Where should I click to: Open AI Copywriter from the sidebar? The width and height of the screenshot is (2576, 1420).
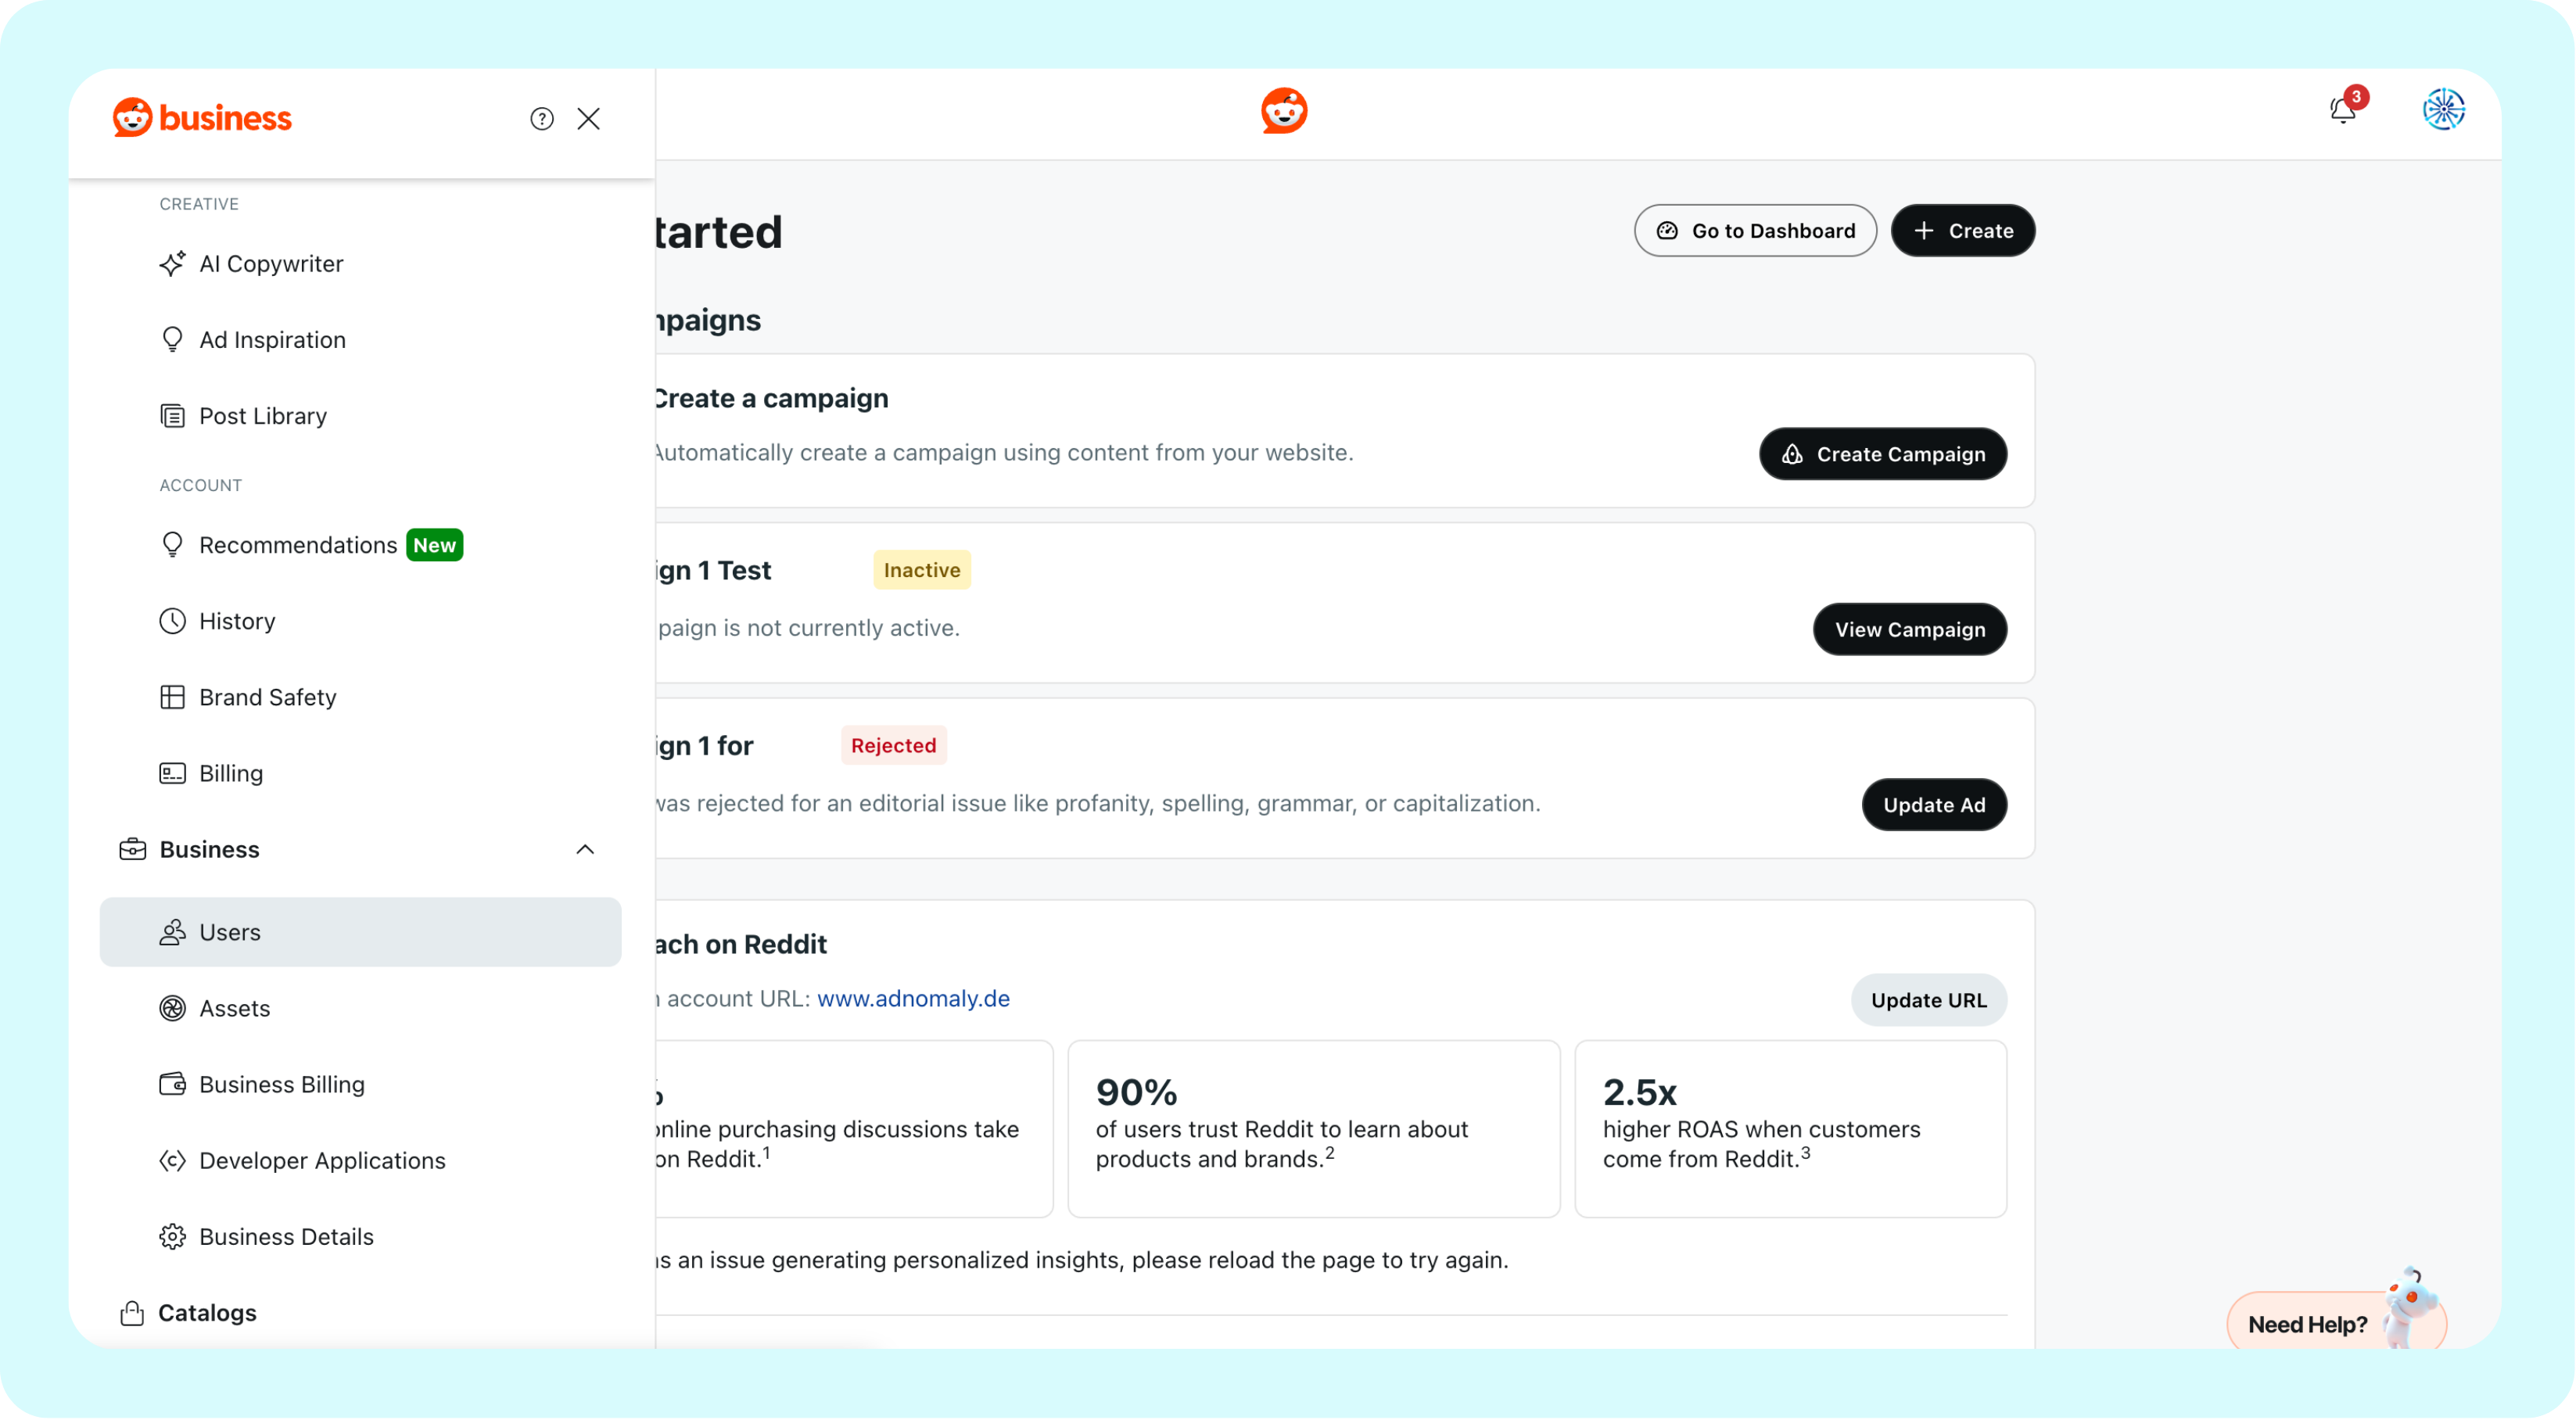pyautogui.click(x=270, y=264)
